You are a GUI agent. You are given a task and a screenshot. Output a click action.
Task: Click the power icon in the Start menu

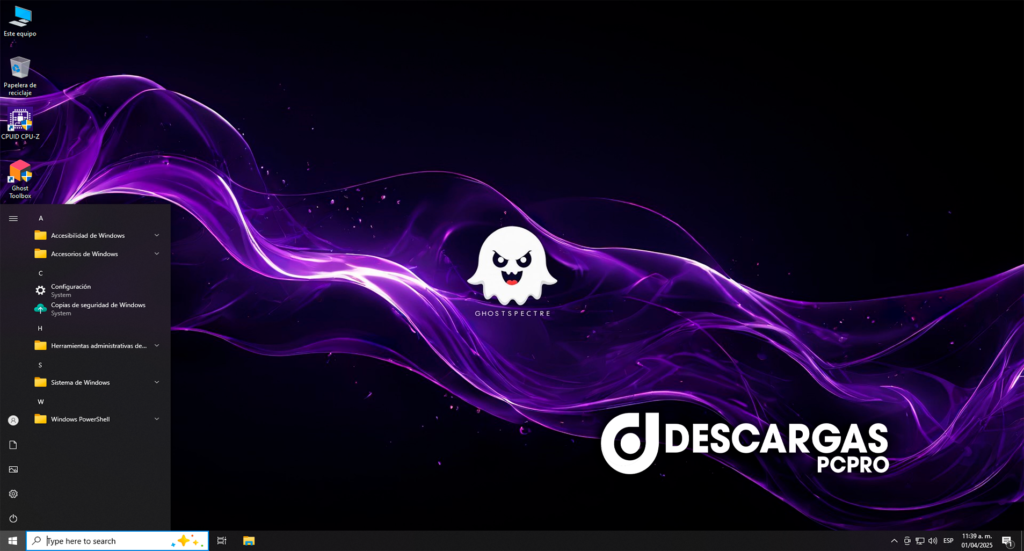pyautogui.click(x=13, y=518)
